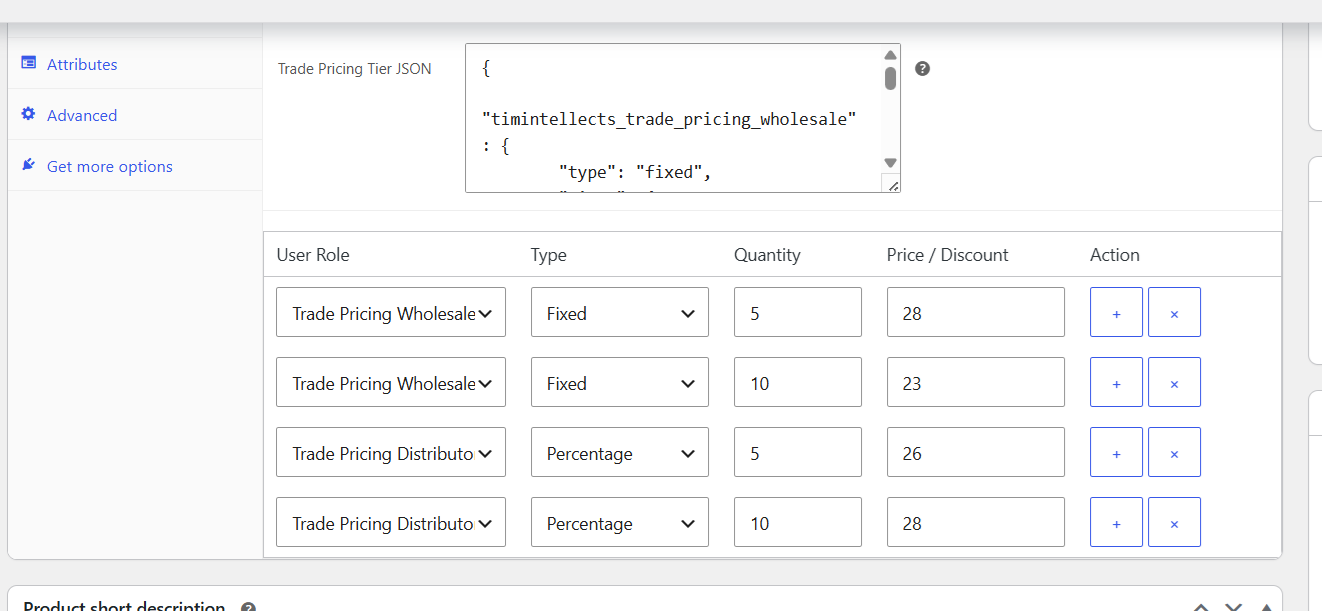1322x611 pixels.
Task: Click the Action column header
Action: click(x=1115, y=255)
